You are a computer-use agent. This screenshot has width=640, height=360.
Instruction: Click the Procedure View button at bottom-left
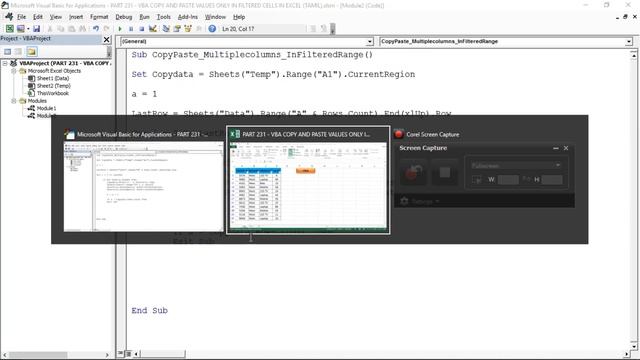(121, 353)
